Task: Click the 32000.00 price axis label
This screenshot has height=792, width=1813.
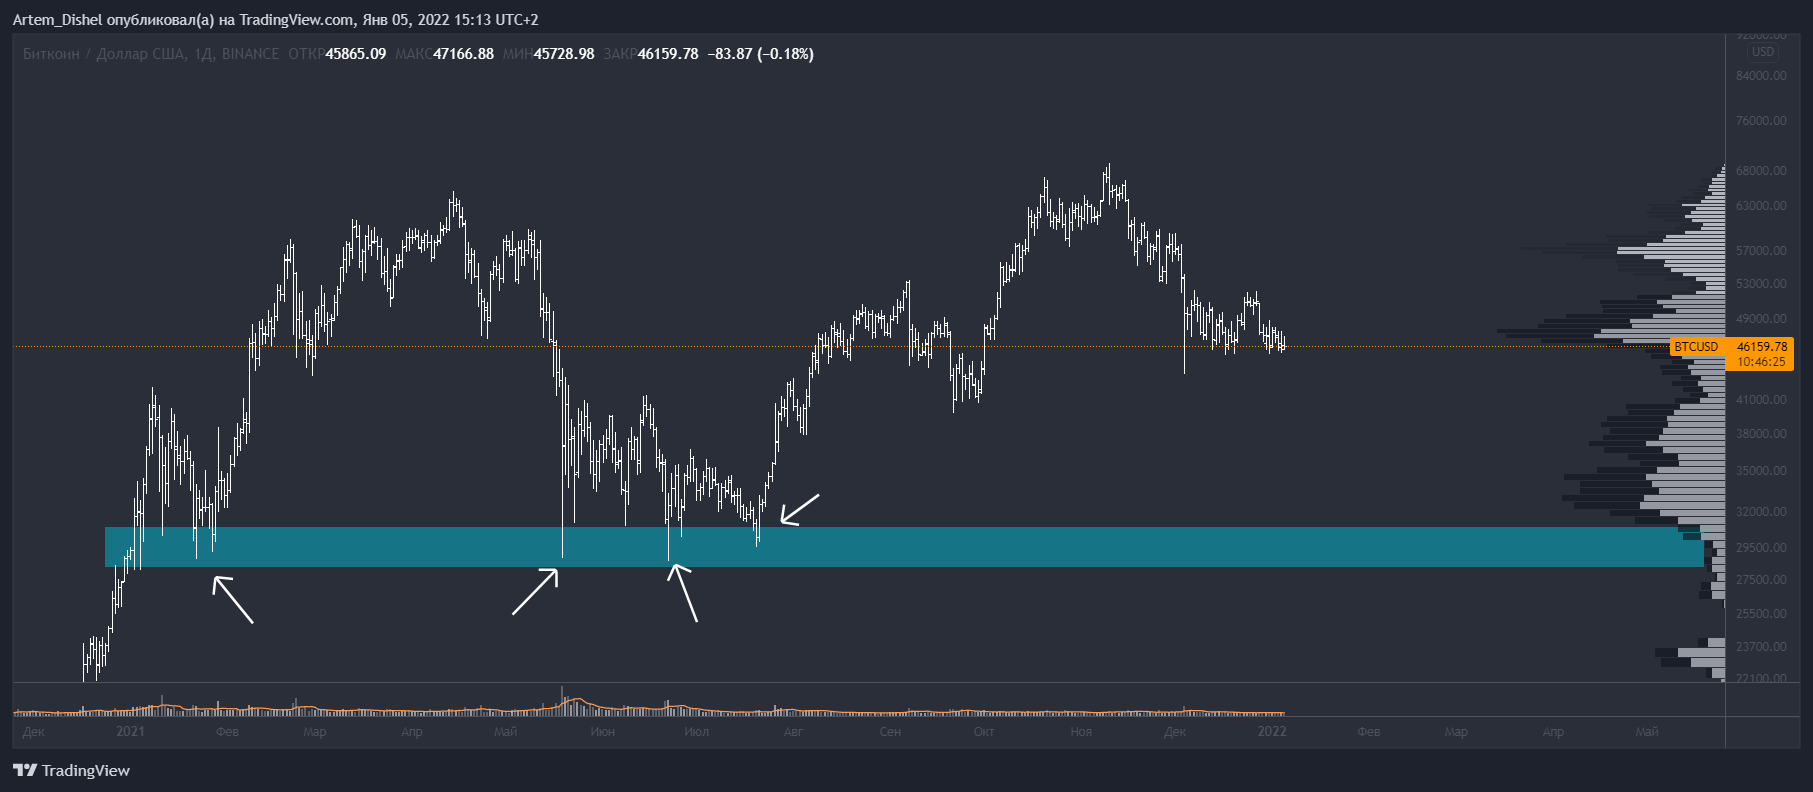Action: click(x=1761, y=512)
